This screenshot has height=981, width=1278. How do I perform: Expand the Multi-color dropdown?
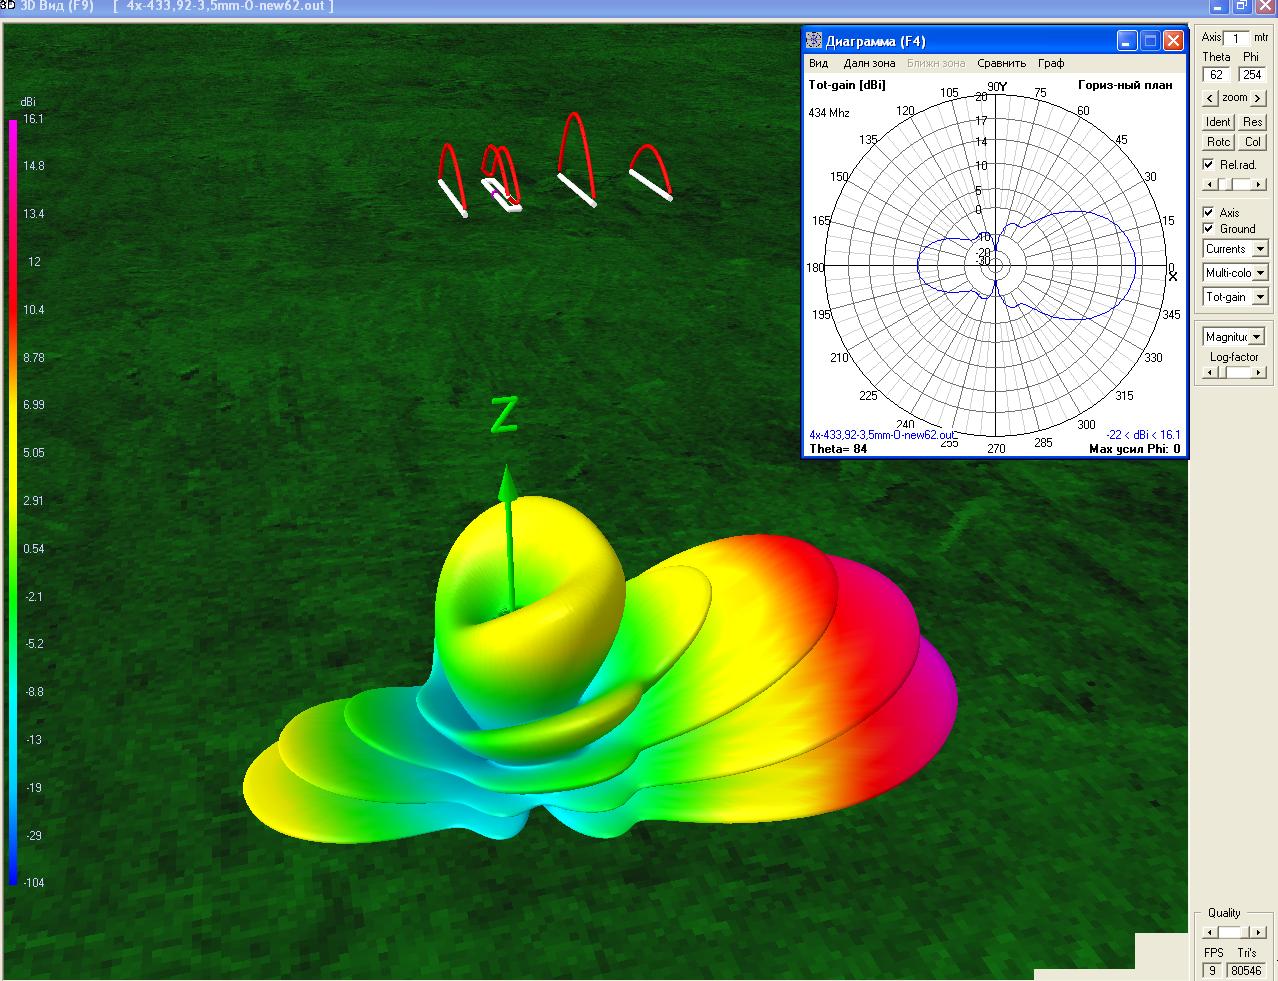[1259, 273]
